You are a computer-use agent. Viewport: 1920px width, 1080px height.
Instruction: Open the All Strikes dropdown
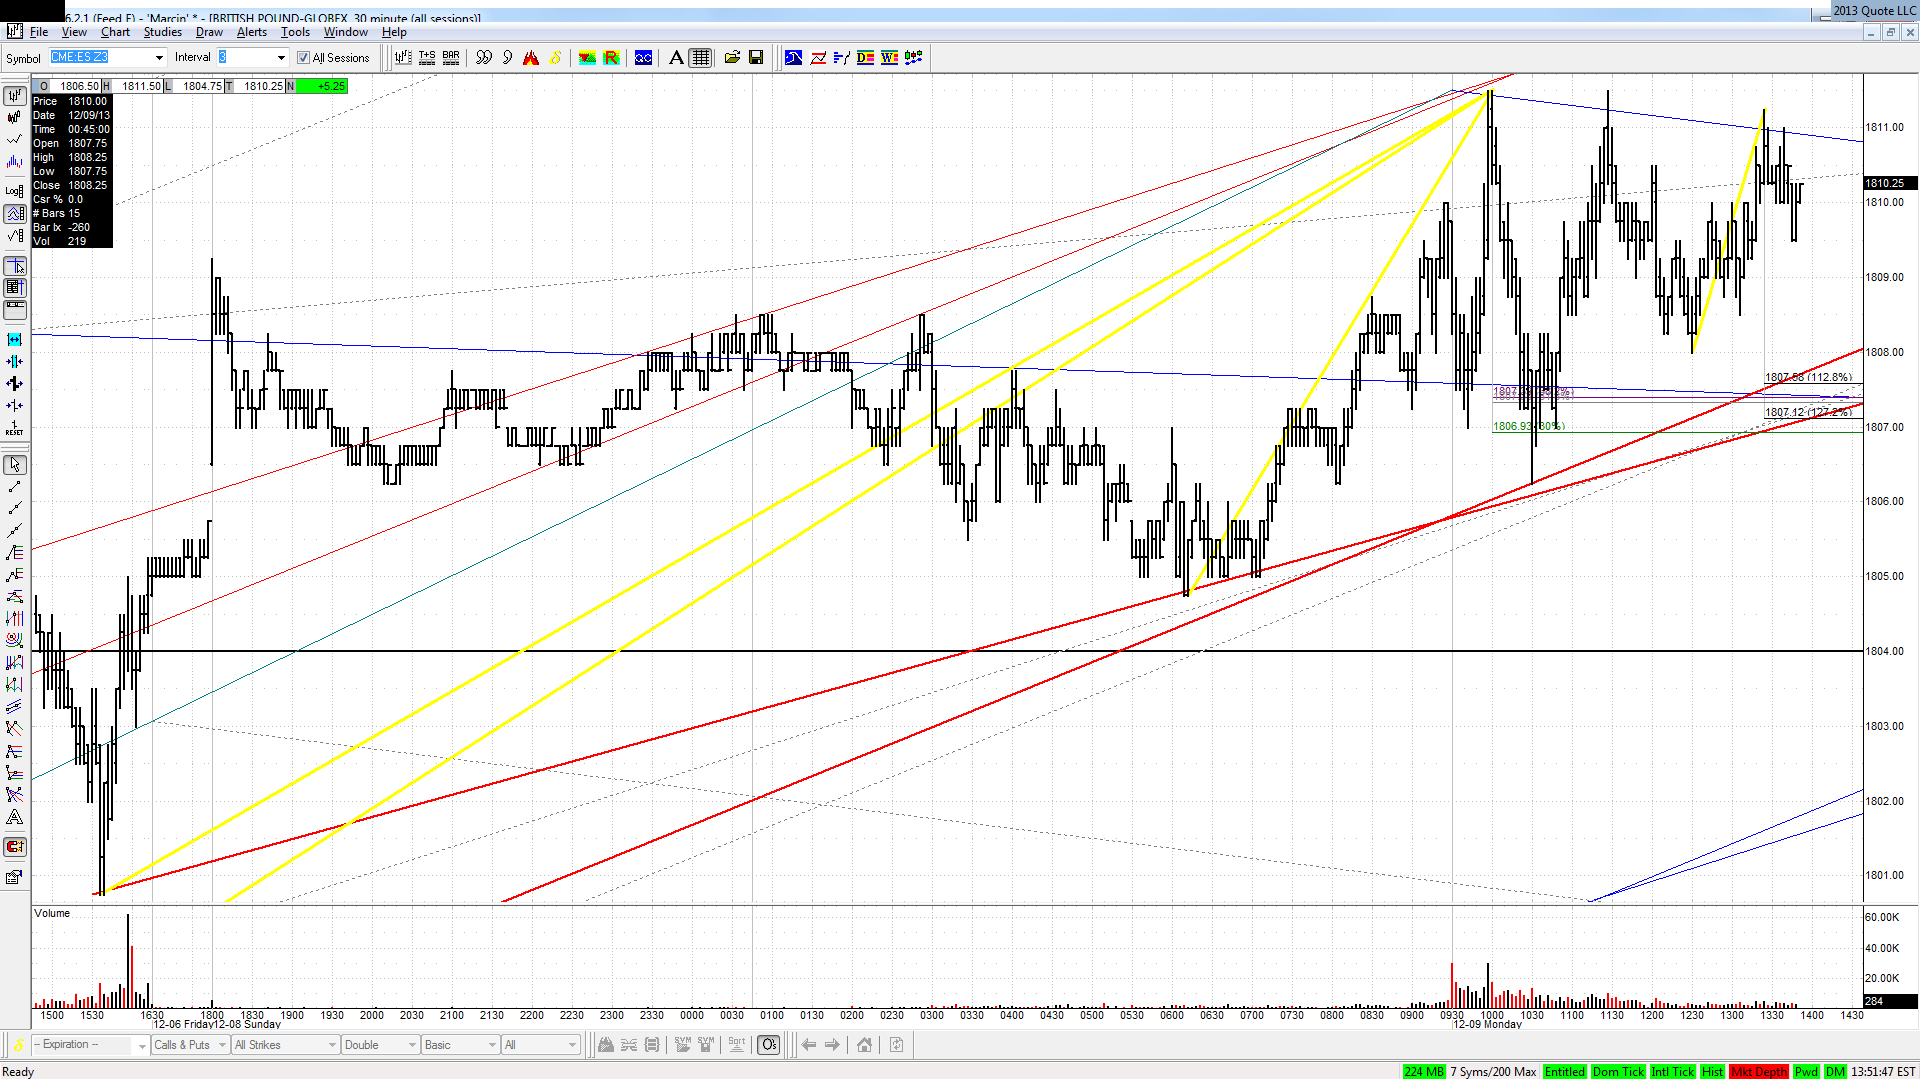click(x=332, y=1045)
